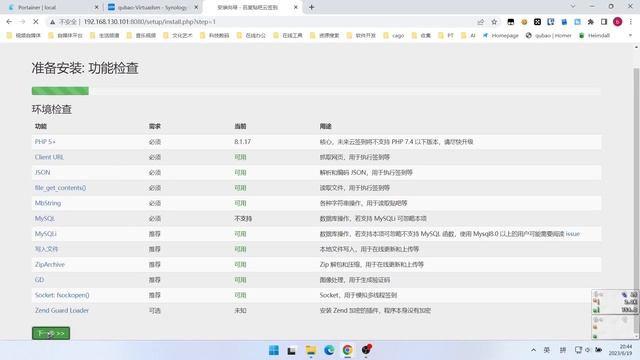This screenshot has height=360, width=640.
Task: Click the first black extension icon
Action: pos(511,22)
